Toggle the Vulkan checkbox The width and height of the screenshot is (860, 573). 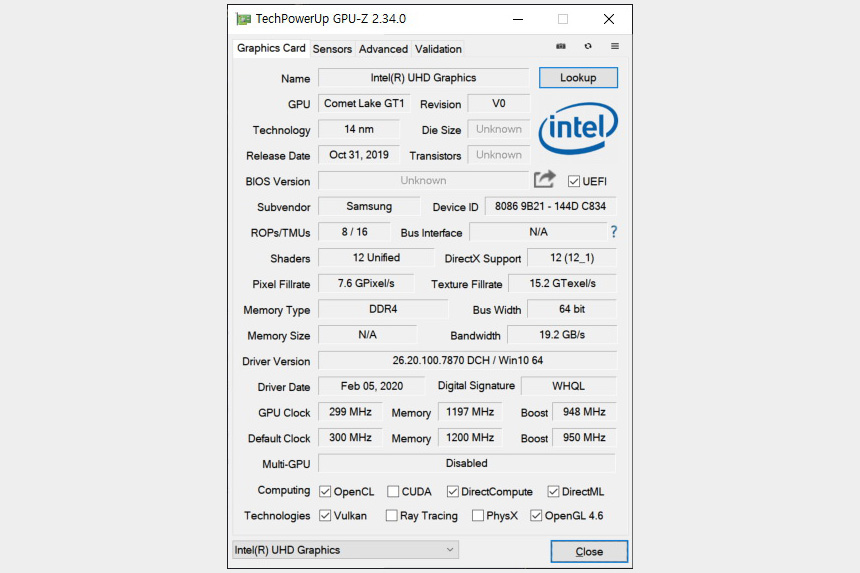coord(325,515)
